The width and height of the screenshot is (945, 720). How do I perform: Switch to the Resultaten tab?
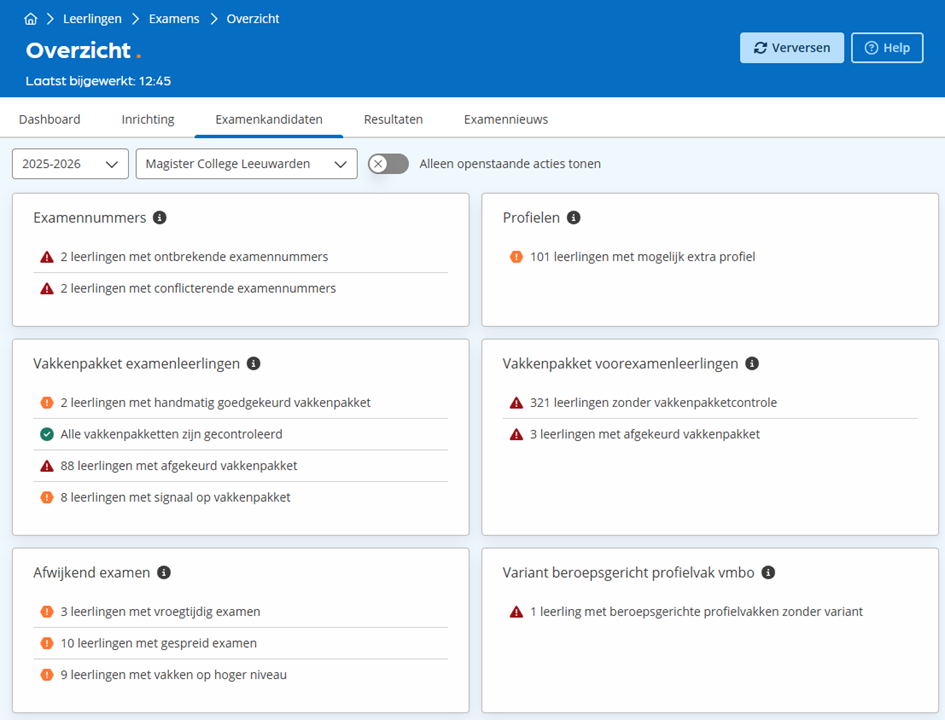point(393,119)
